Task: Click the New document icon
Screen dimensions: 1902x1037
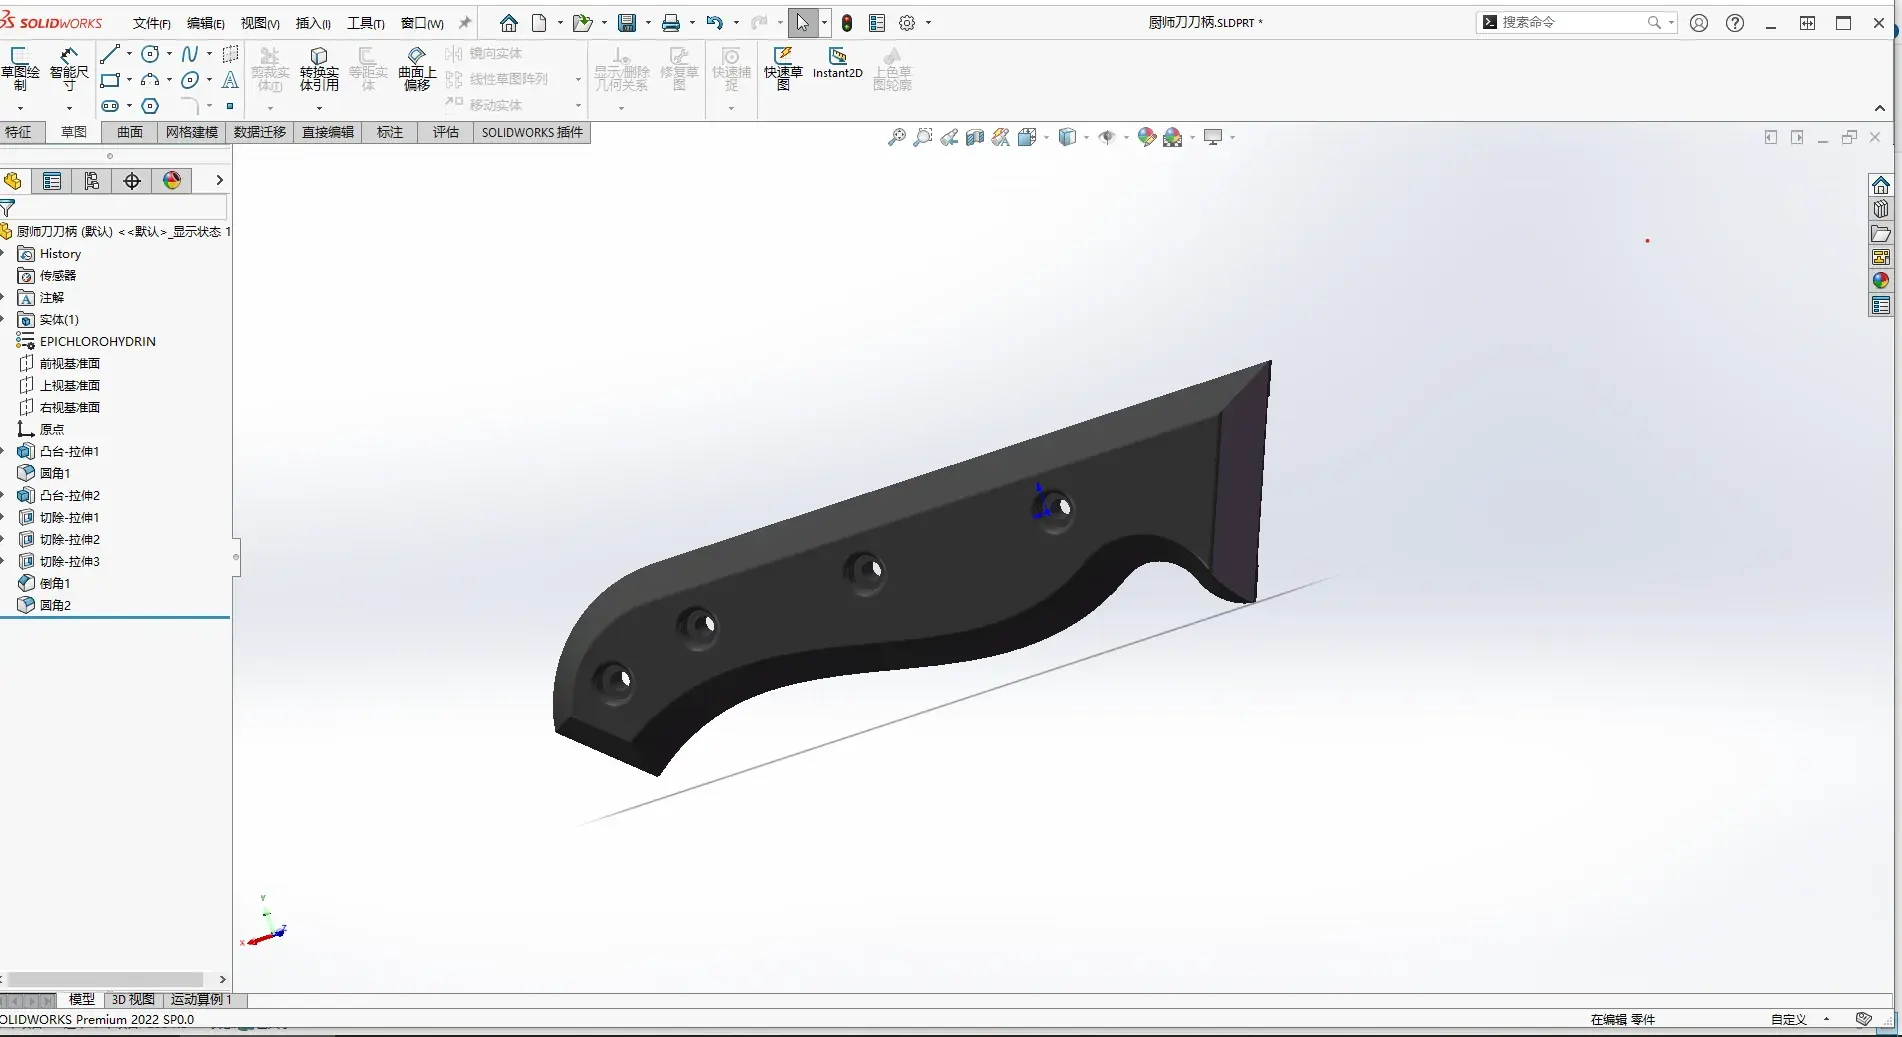Action: tap(540, 23)
